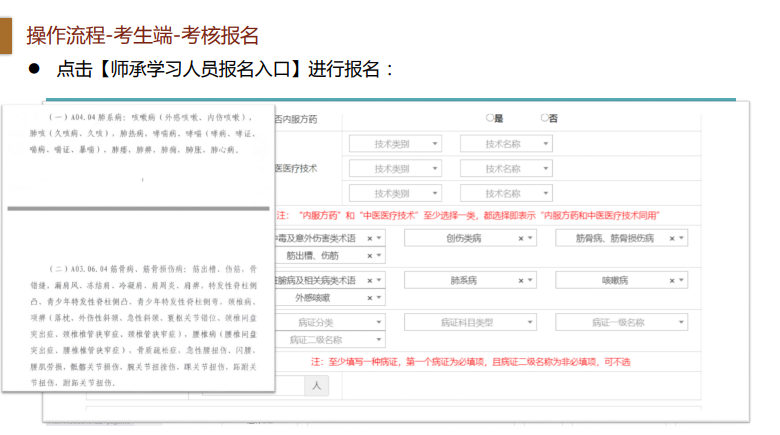Clear the 创伤类病 selection with its x icon
The image size is (780, 435).
(520, 239)
